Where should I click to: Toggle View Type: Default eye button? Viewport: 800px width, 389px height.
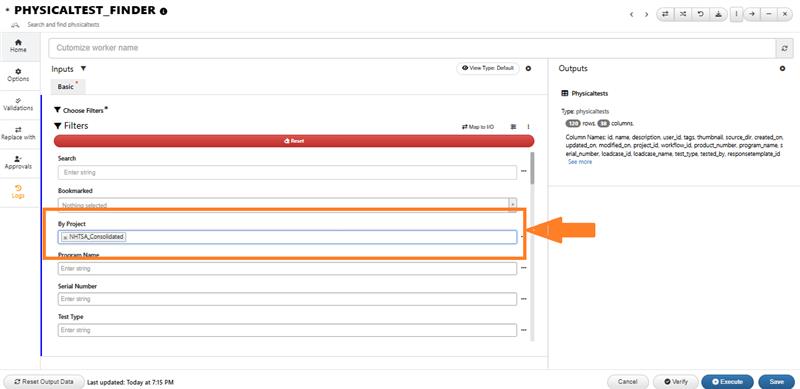488,68
